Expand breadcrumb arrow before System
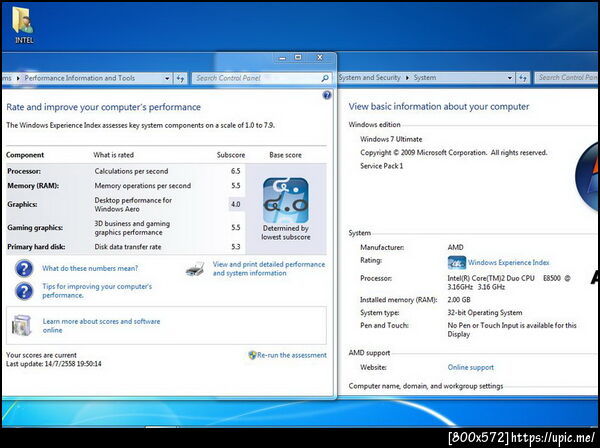 coord(407,78)
